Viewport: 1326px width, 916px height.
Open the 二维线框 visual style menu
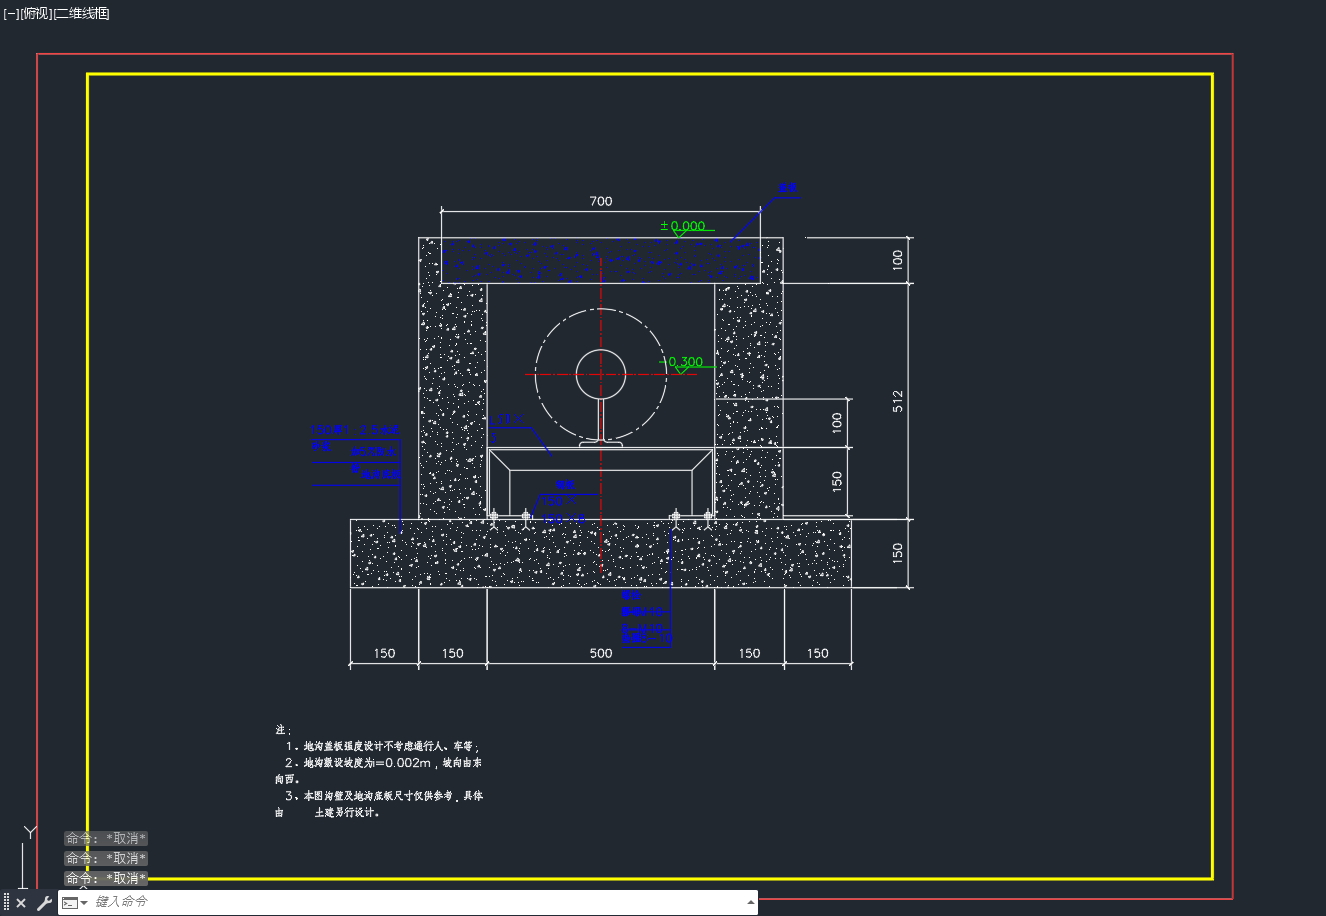81,13
